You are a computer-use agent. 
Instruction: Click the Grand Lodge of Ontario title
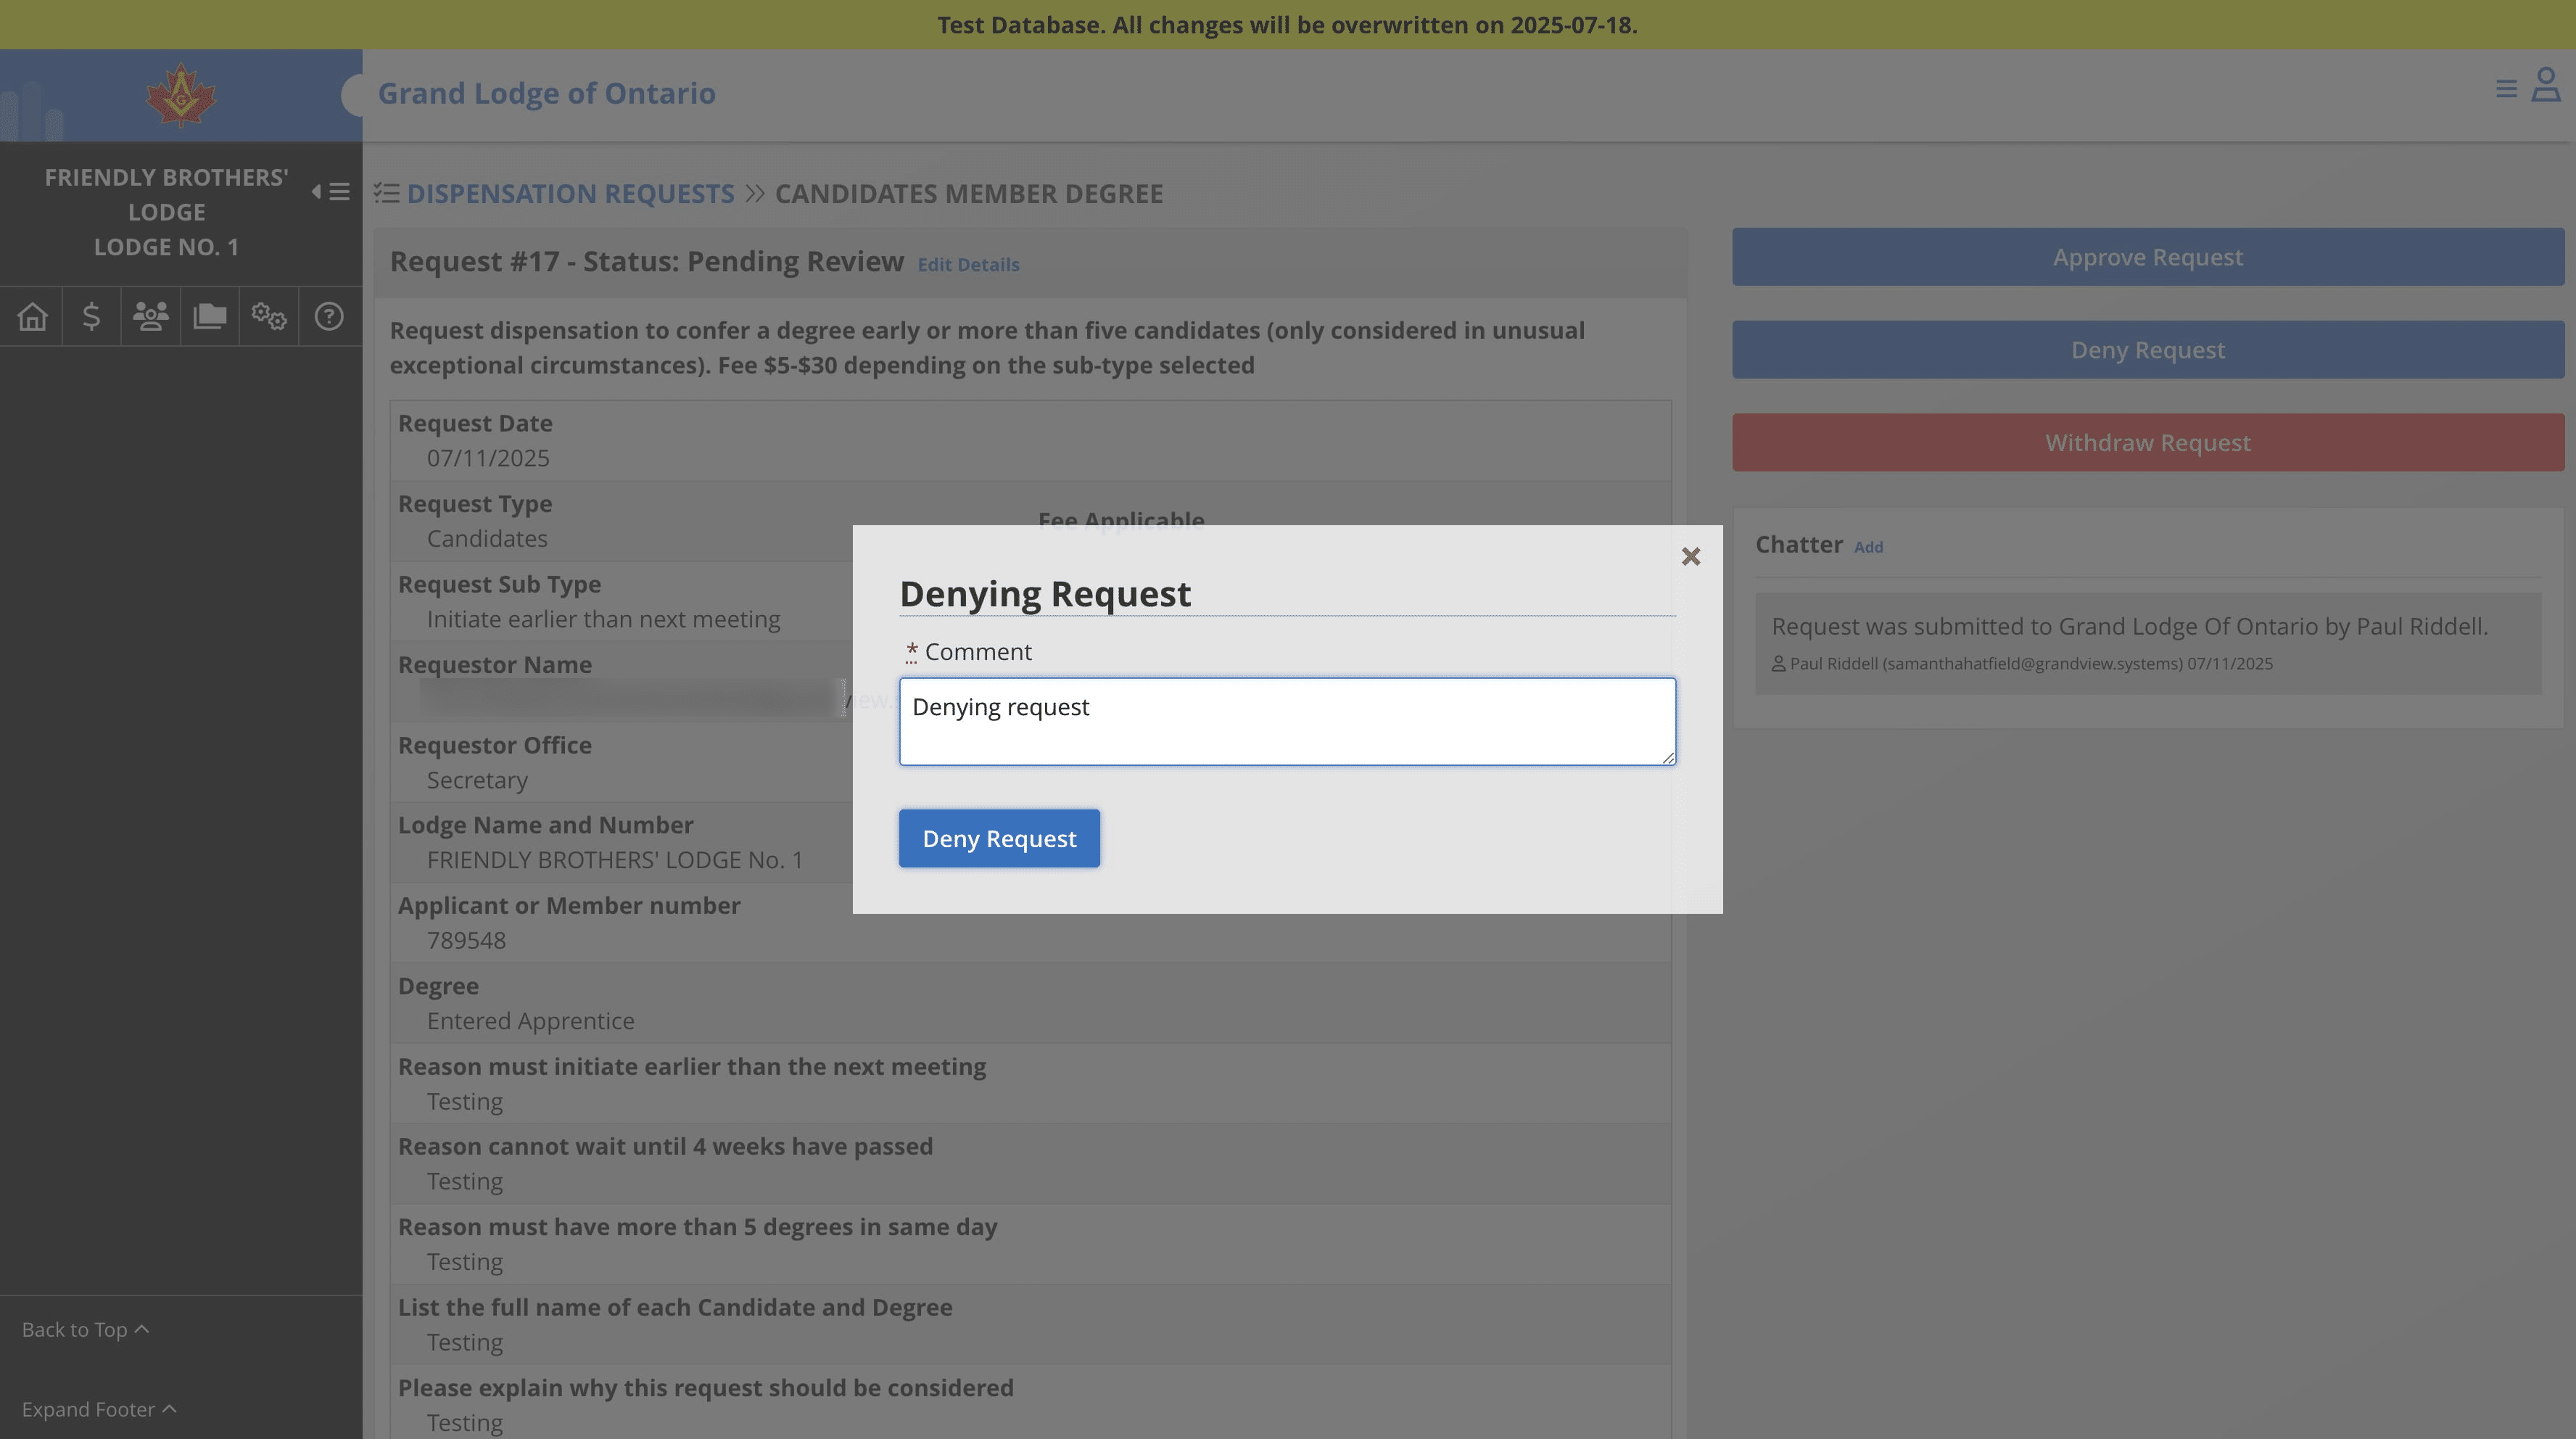click(x=546, y=93)
